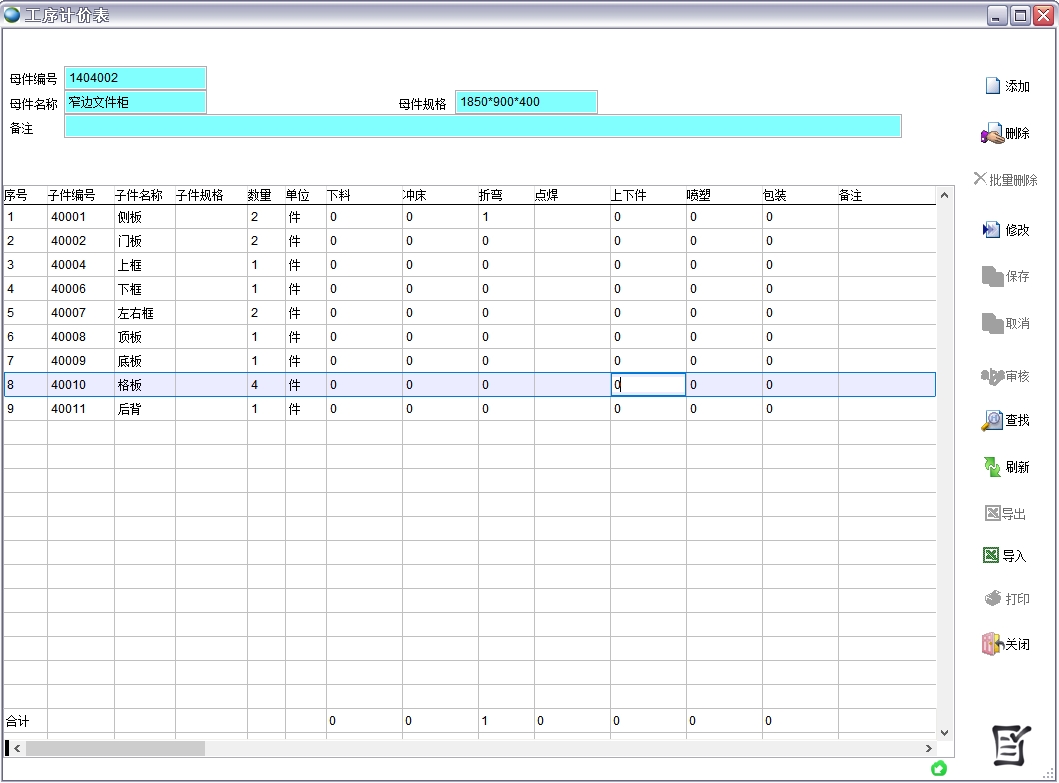1059x783 pixels.
Task: Click the 母件规格 field showing 1850*900*400
Action: pyautogui.click(x=526, y=102)
